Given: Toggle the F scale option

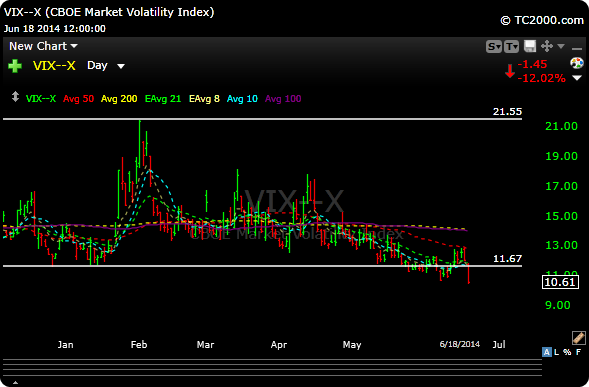Looking at the screenshot, I should tap(578, 352).
